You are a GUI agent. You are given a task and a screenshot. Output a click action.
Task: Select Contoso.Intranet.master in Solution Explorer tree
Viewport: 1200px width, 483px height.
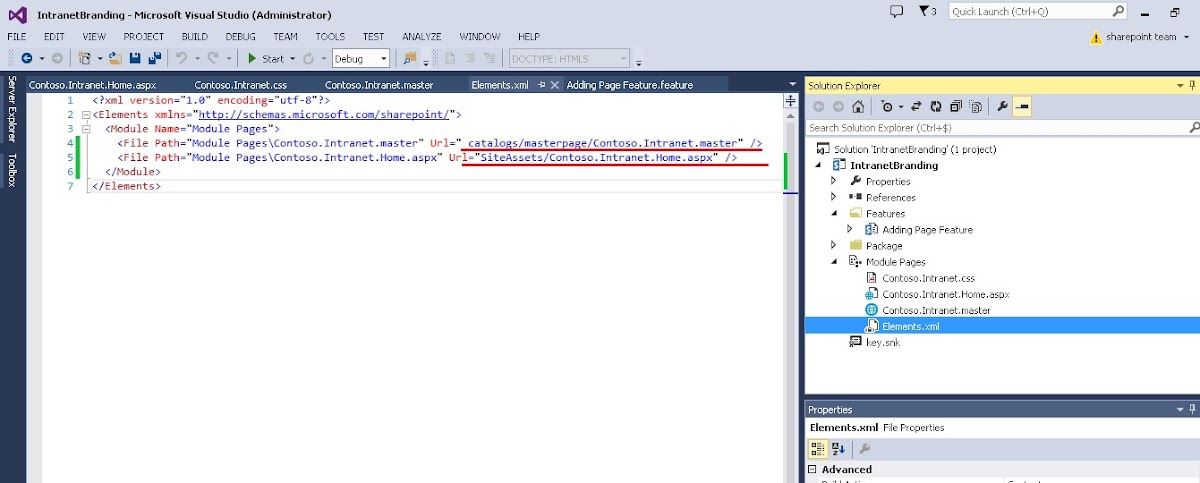(x=927, y=310)
